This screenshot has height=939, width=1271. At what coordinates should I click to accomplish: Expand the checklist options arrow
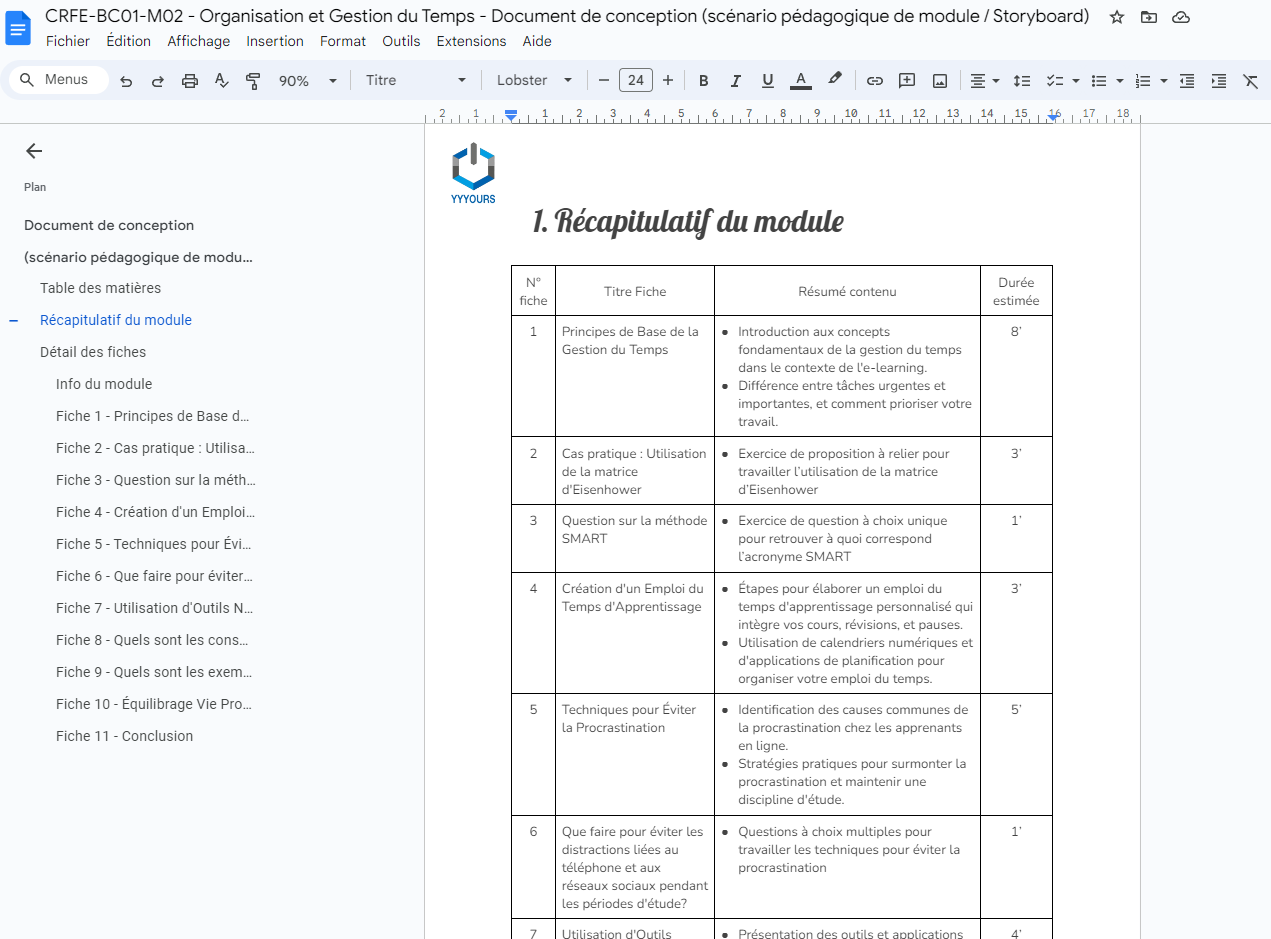[1076, 81]
